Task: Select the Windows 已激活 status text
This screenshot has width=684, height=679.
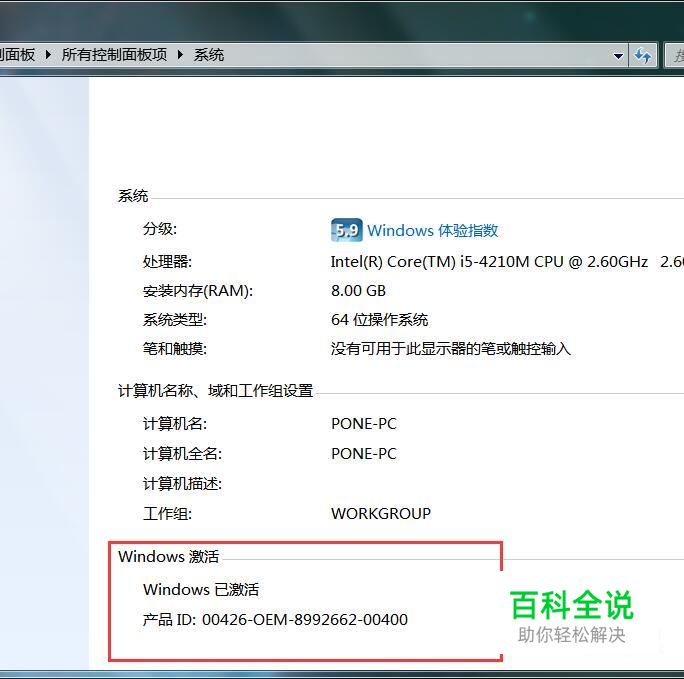Action: pos(201,590)
